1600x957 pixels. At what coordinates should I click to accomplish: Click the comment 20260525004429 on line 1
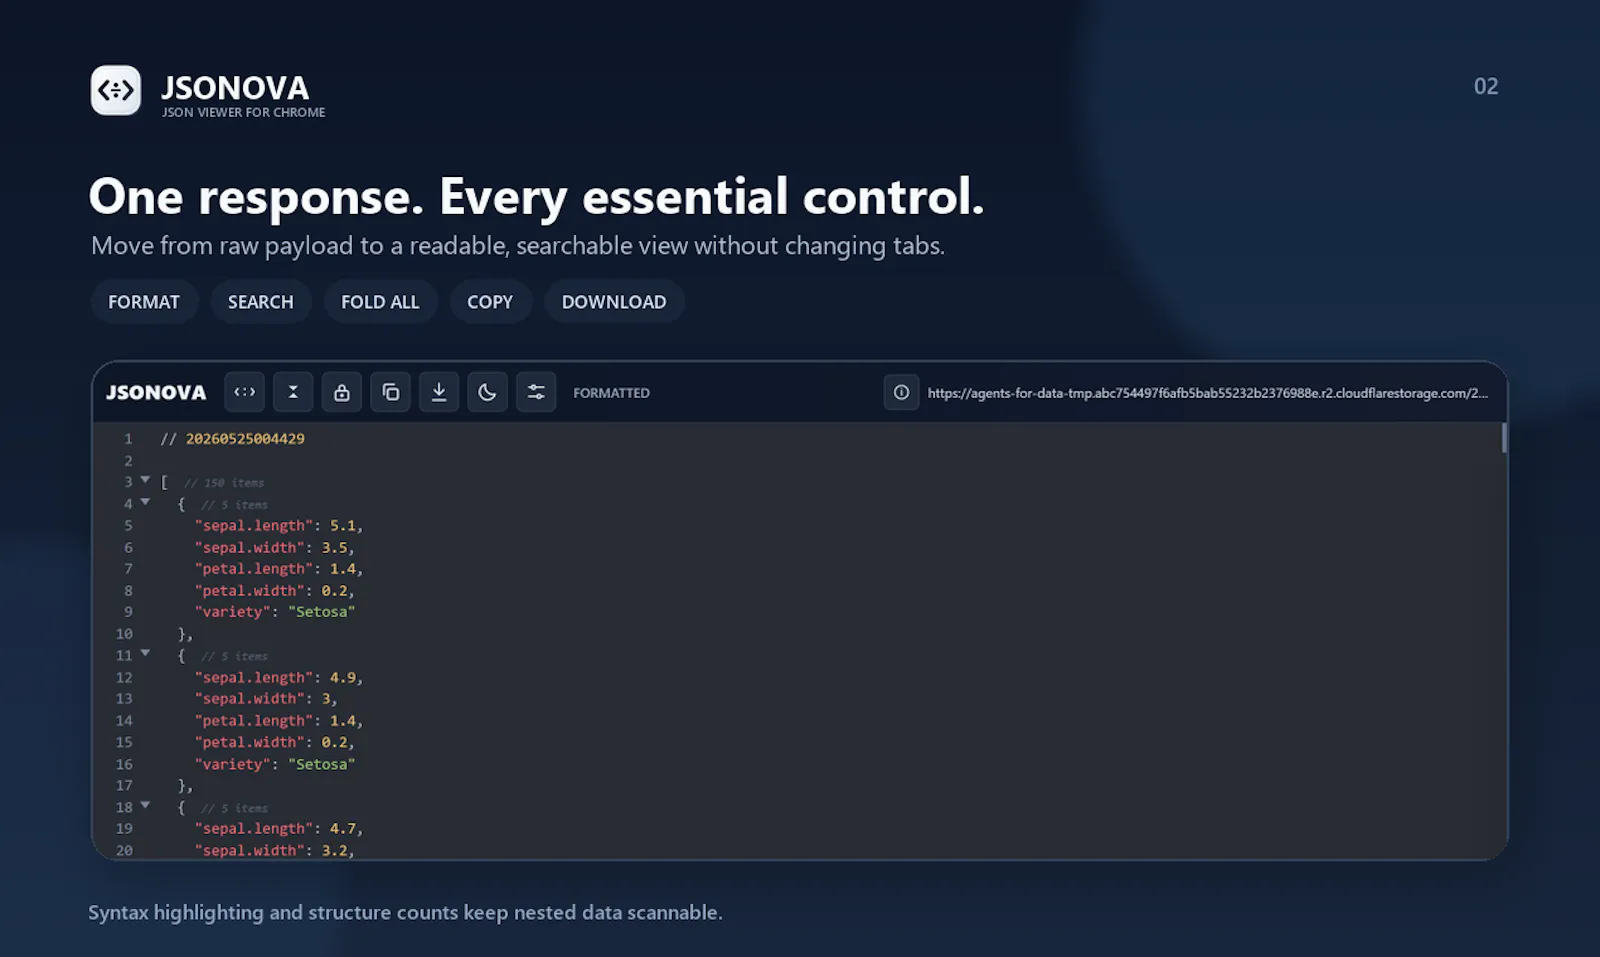pyautogui.click(x=232, y=439)
